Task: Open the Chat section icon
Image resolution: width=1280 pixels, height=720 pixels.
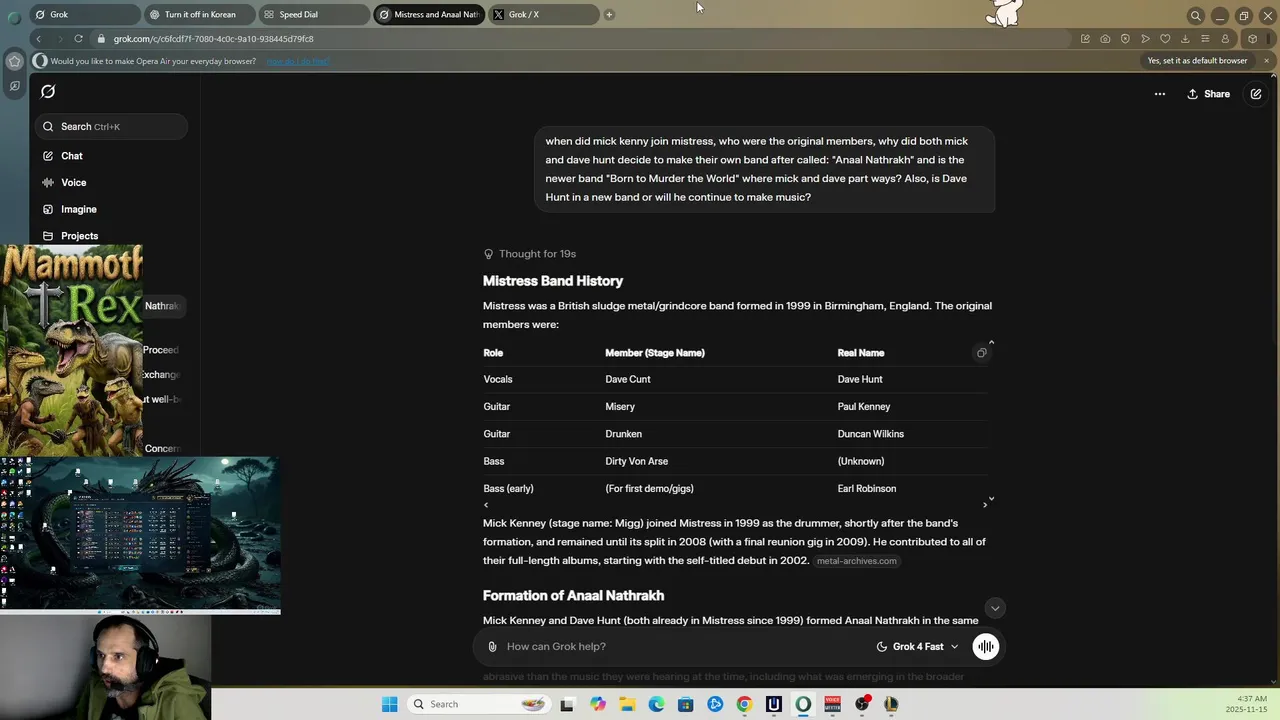Action: point(48,156)
